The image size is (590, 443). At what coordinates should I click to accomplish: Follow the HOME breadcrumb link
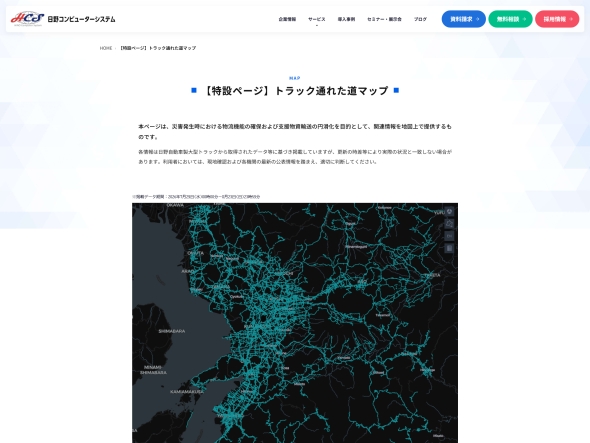pos(106,48)
